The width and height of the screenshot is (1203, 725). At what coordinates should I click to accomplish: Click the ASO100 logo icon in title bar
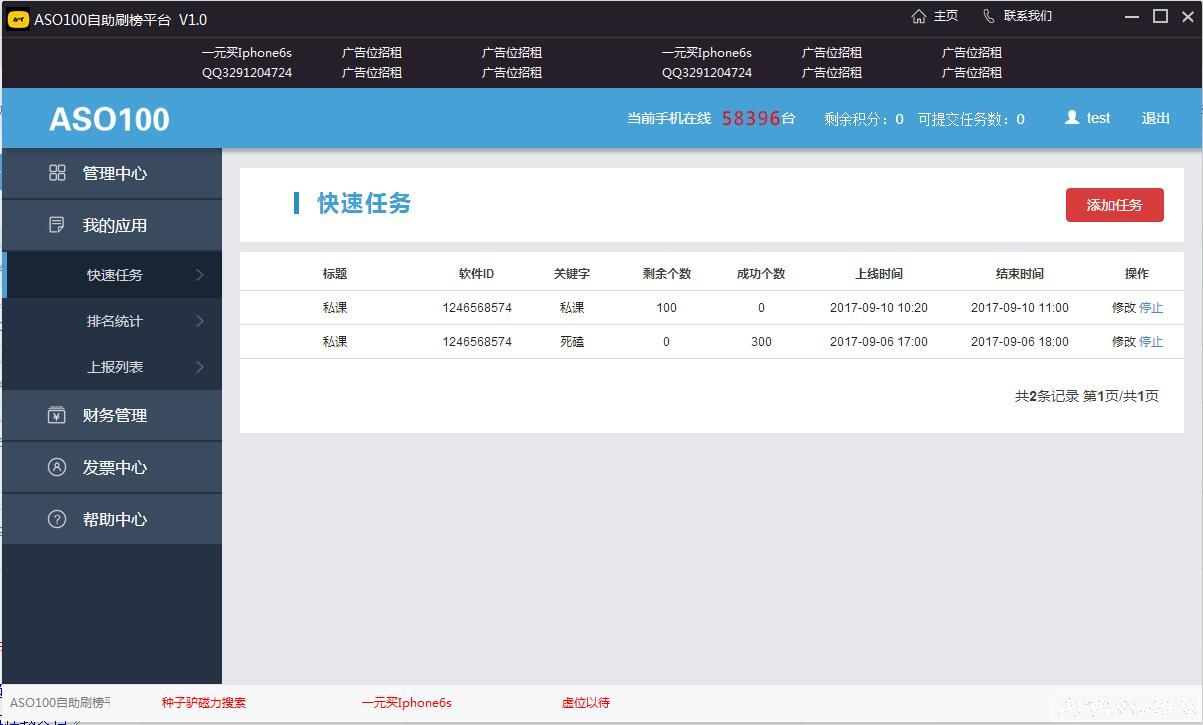point(17,19)
